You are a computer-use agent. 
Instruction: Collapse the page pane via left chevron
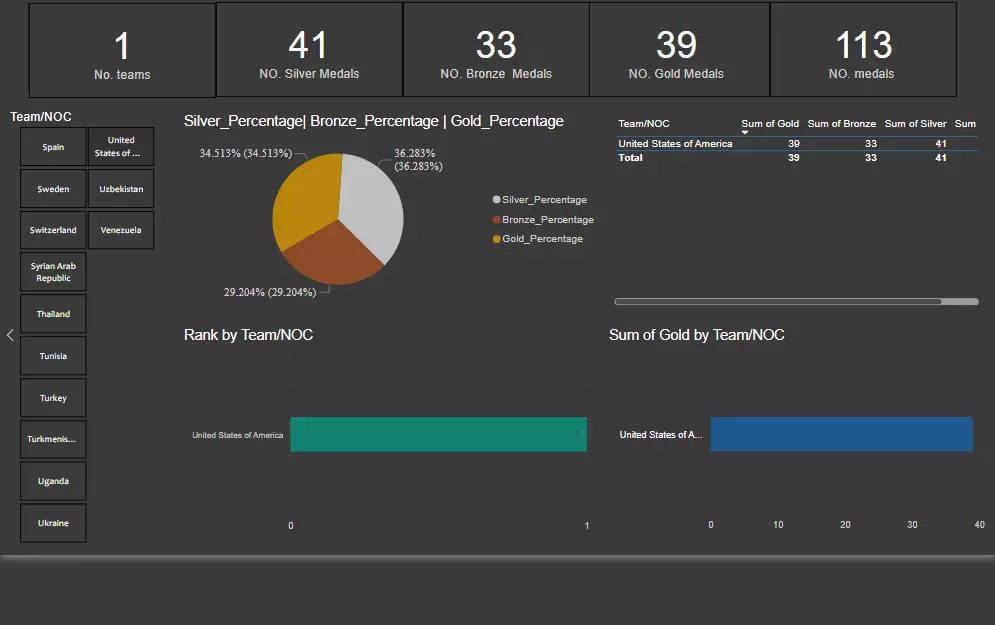click(x=10, y=335)
